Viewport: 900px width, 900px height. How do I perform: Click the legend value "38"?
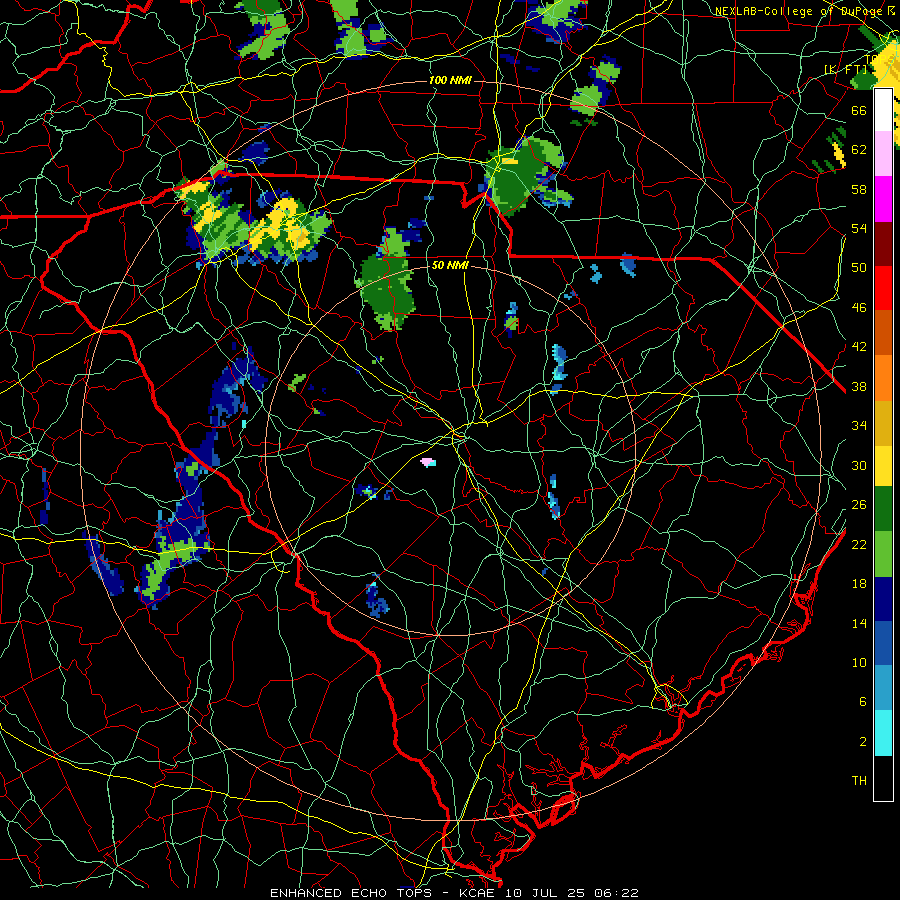[x=859, y=386]
